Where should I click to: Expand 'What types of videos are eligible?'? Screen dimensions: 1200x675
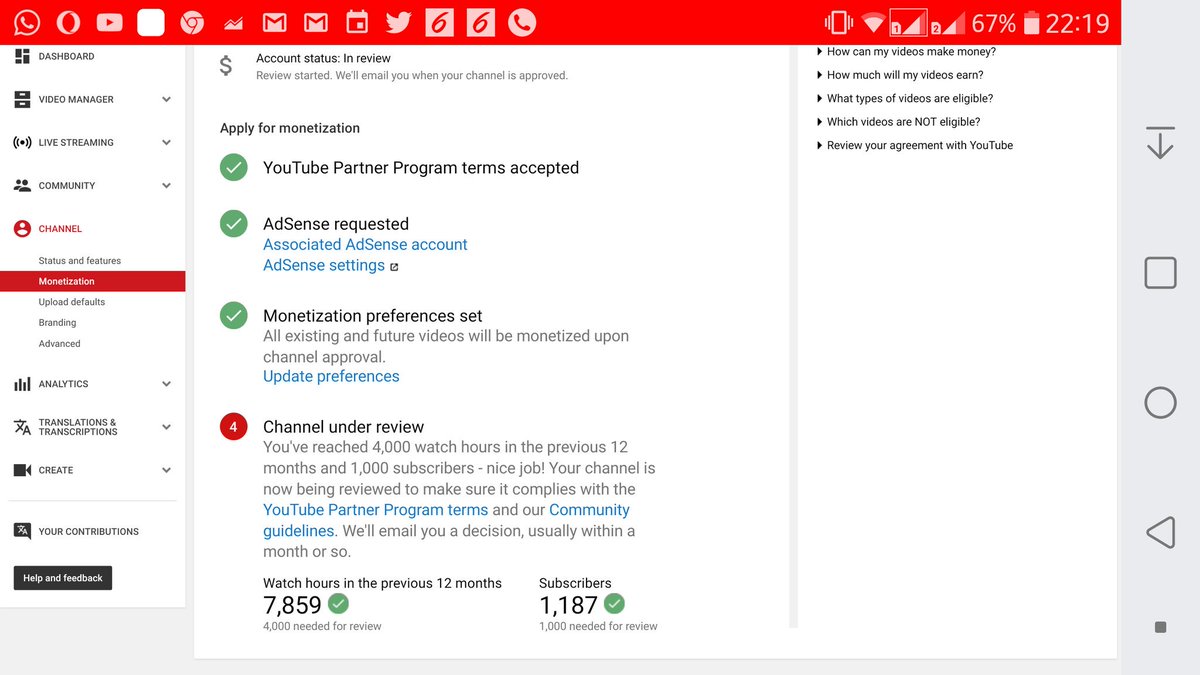tap(906, 99)
